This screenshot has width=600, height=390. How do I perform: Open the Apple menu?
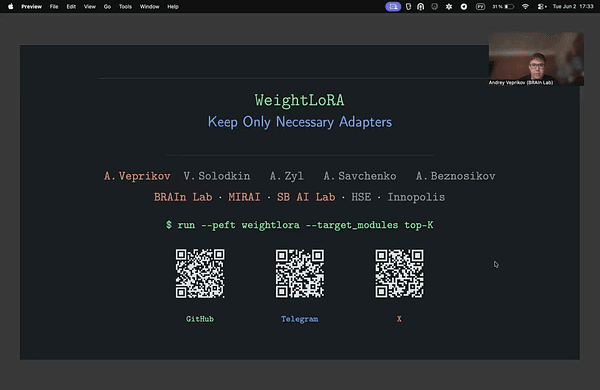click(x=11, y=7)
